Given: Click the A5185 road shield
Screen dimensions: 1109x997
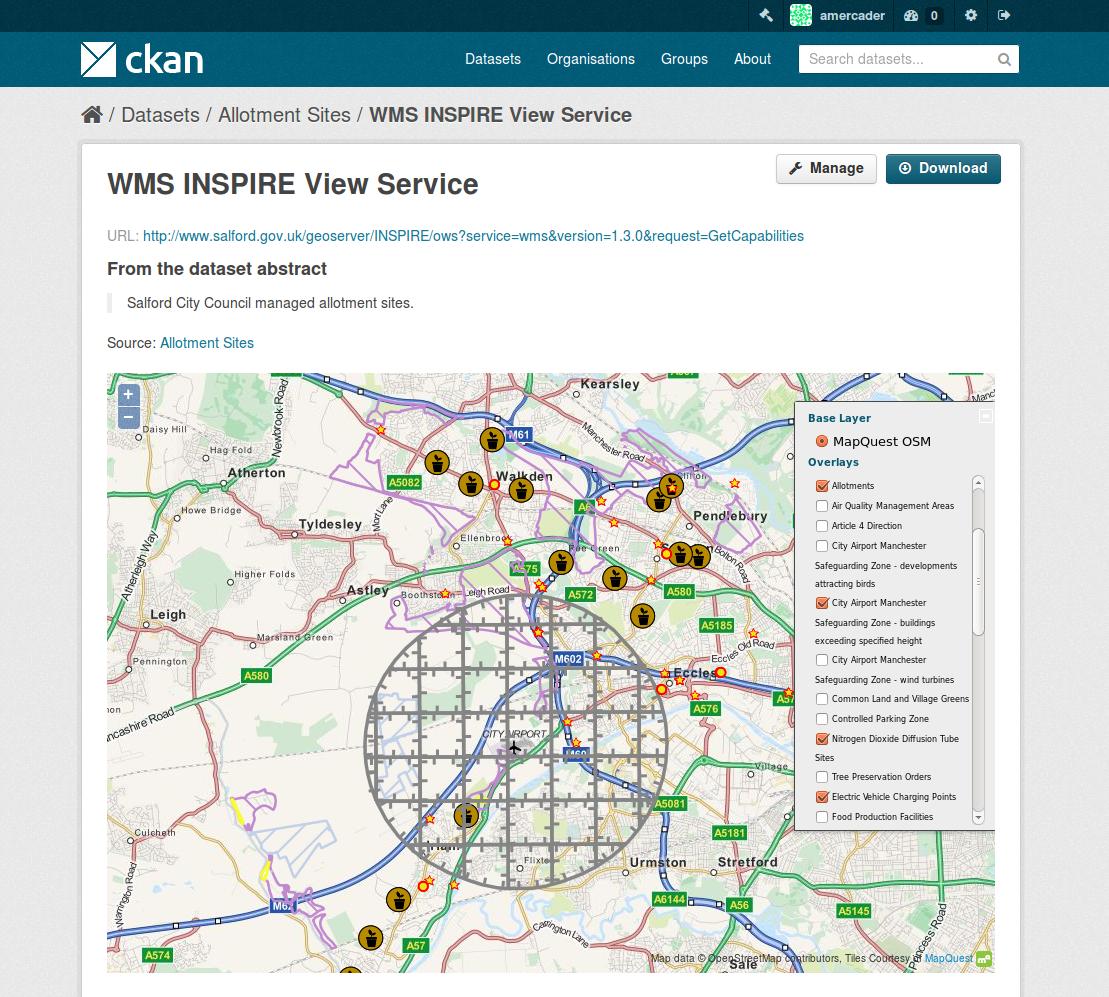Looking at the screenshot, I should point(716,626).
